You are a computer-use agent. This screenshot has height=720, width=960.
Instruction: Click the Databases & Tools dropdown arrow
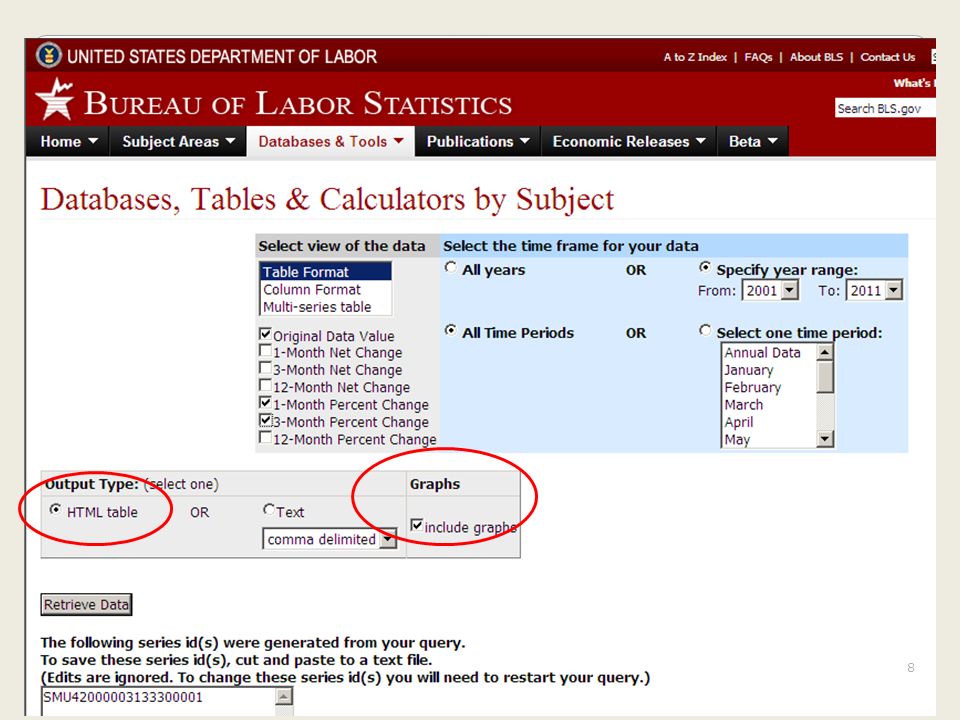click(399, 141)
